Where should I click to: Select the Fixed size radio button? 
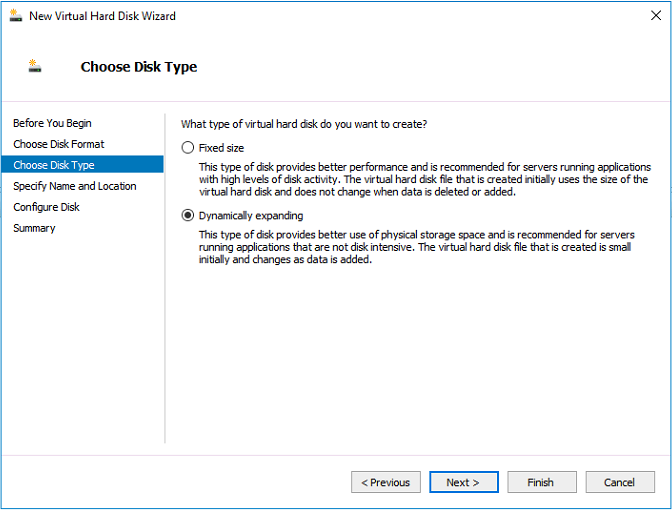point(188,148)
